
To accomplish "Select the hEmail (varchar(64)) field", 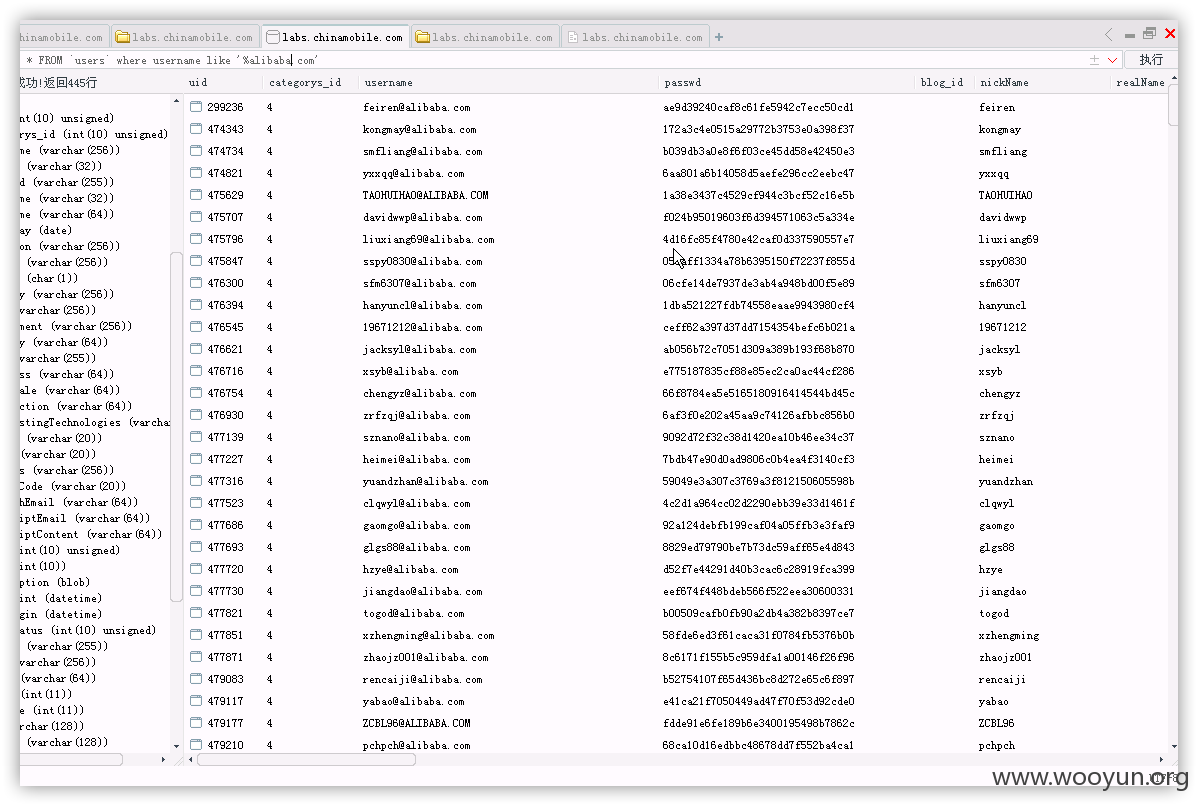I will pyautogui.click(x=79, y=503).
